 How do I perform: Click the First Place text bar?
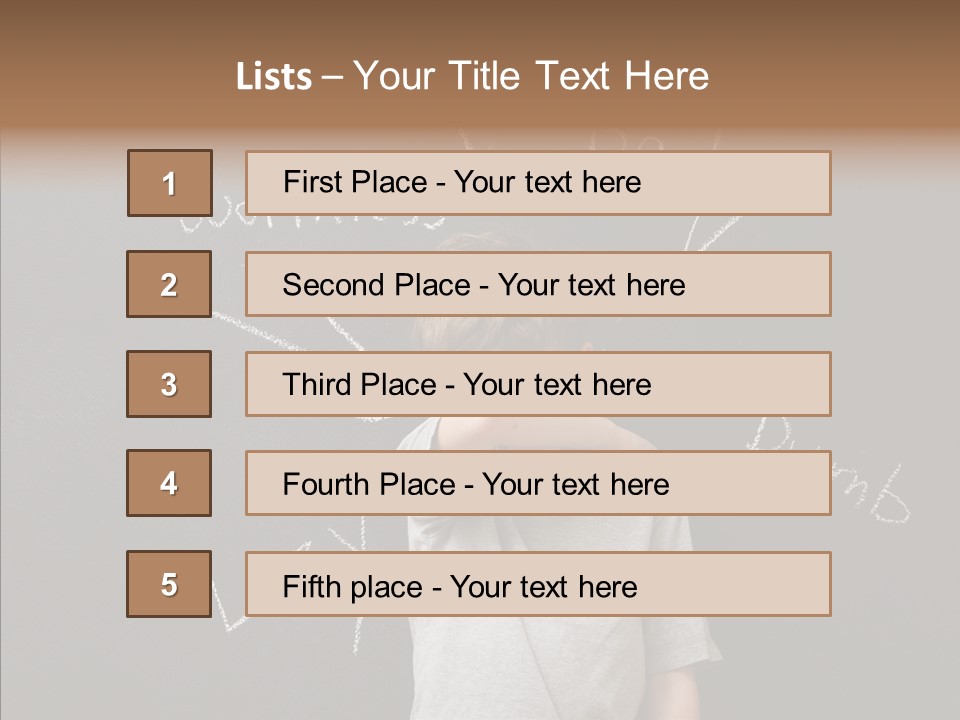(538, 183)
